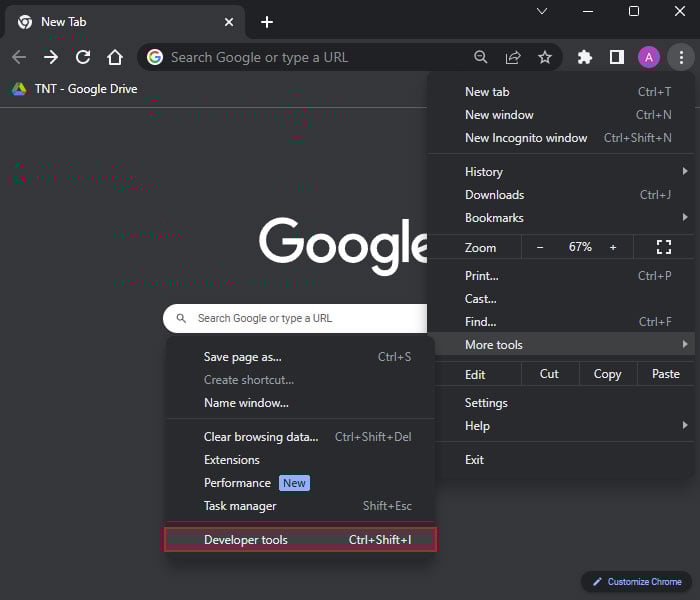Choose Clear browsing data option

click(x=261, y=437)
